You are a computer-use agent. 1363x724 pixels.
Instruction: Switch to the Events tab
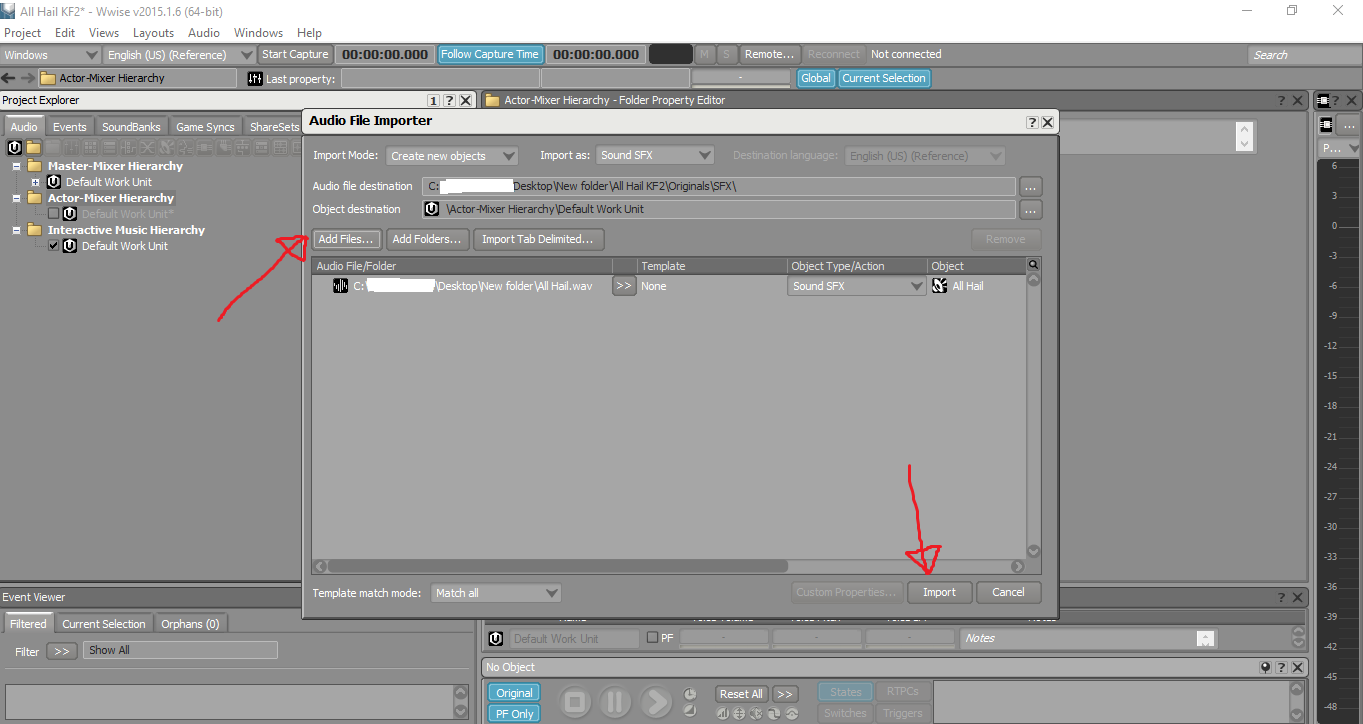coord(70,127)
